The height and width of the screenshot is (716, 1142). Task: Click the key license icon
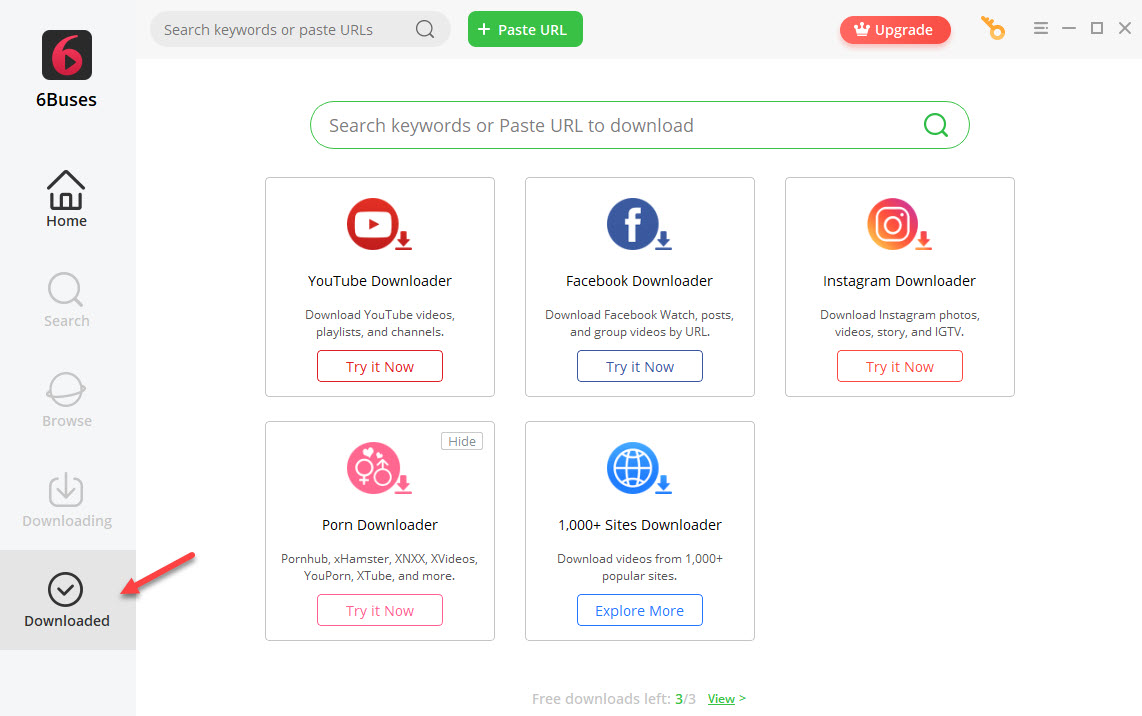994,29
